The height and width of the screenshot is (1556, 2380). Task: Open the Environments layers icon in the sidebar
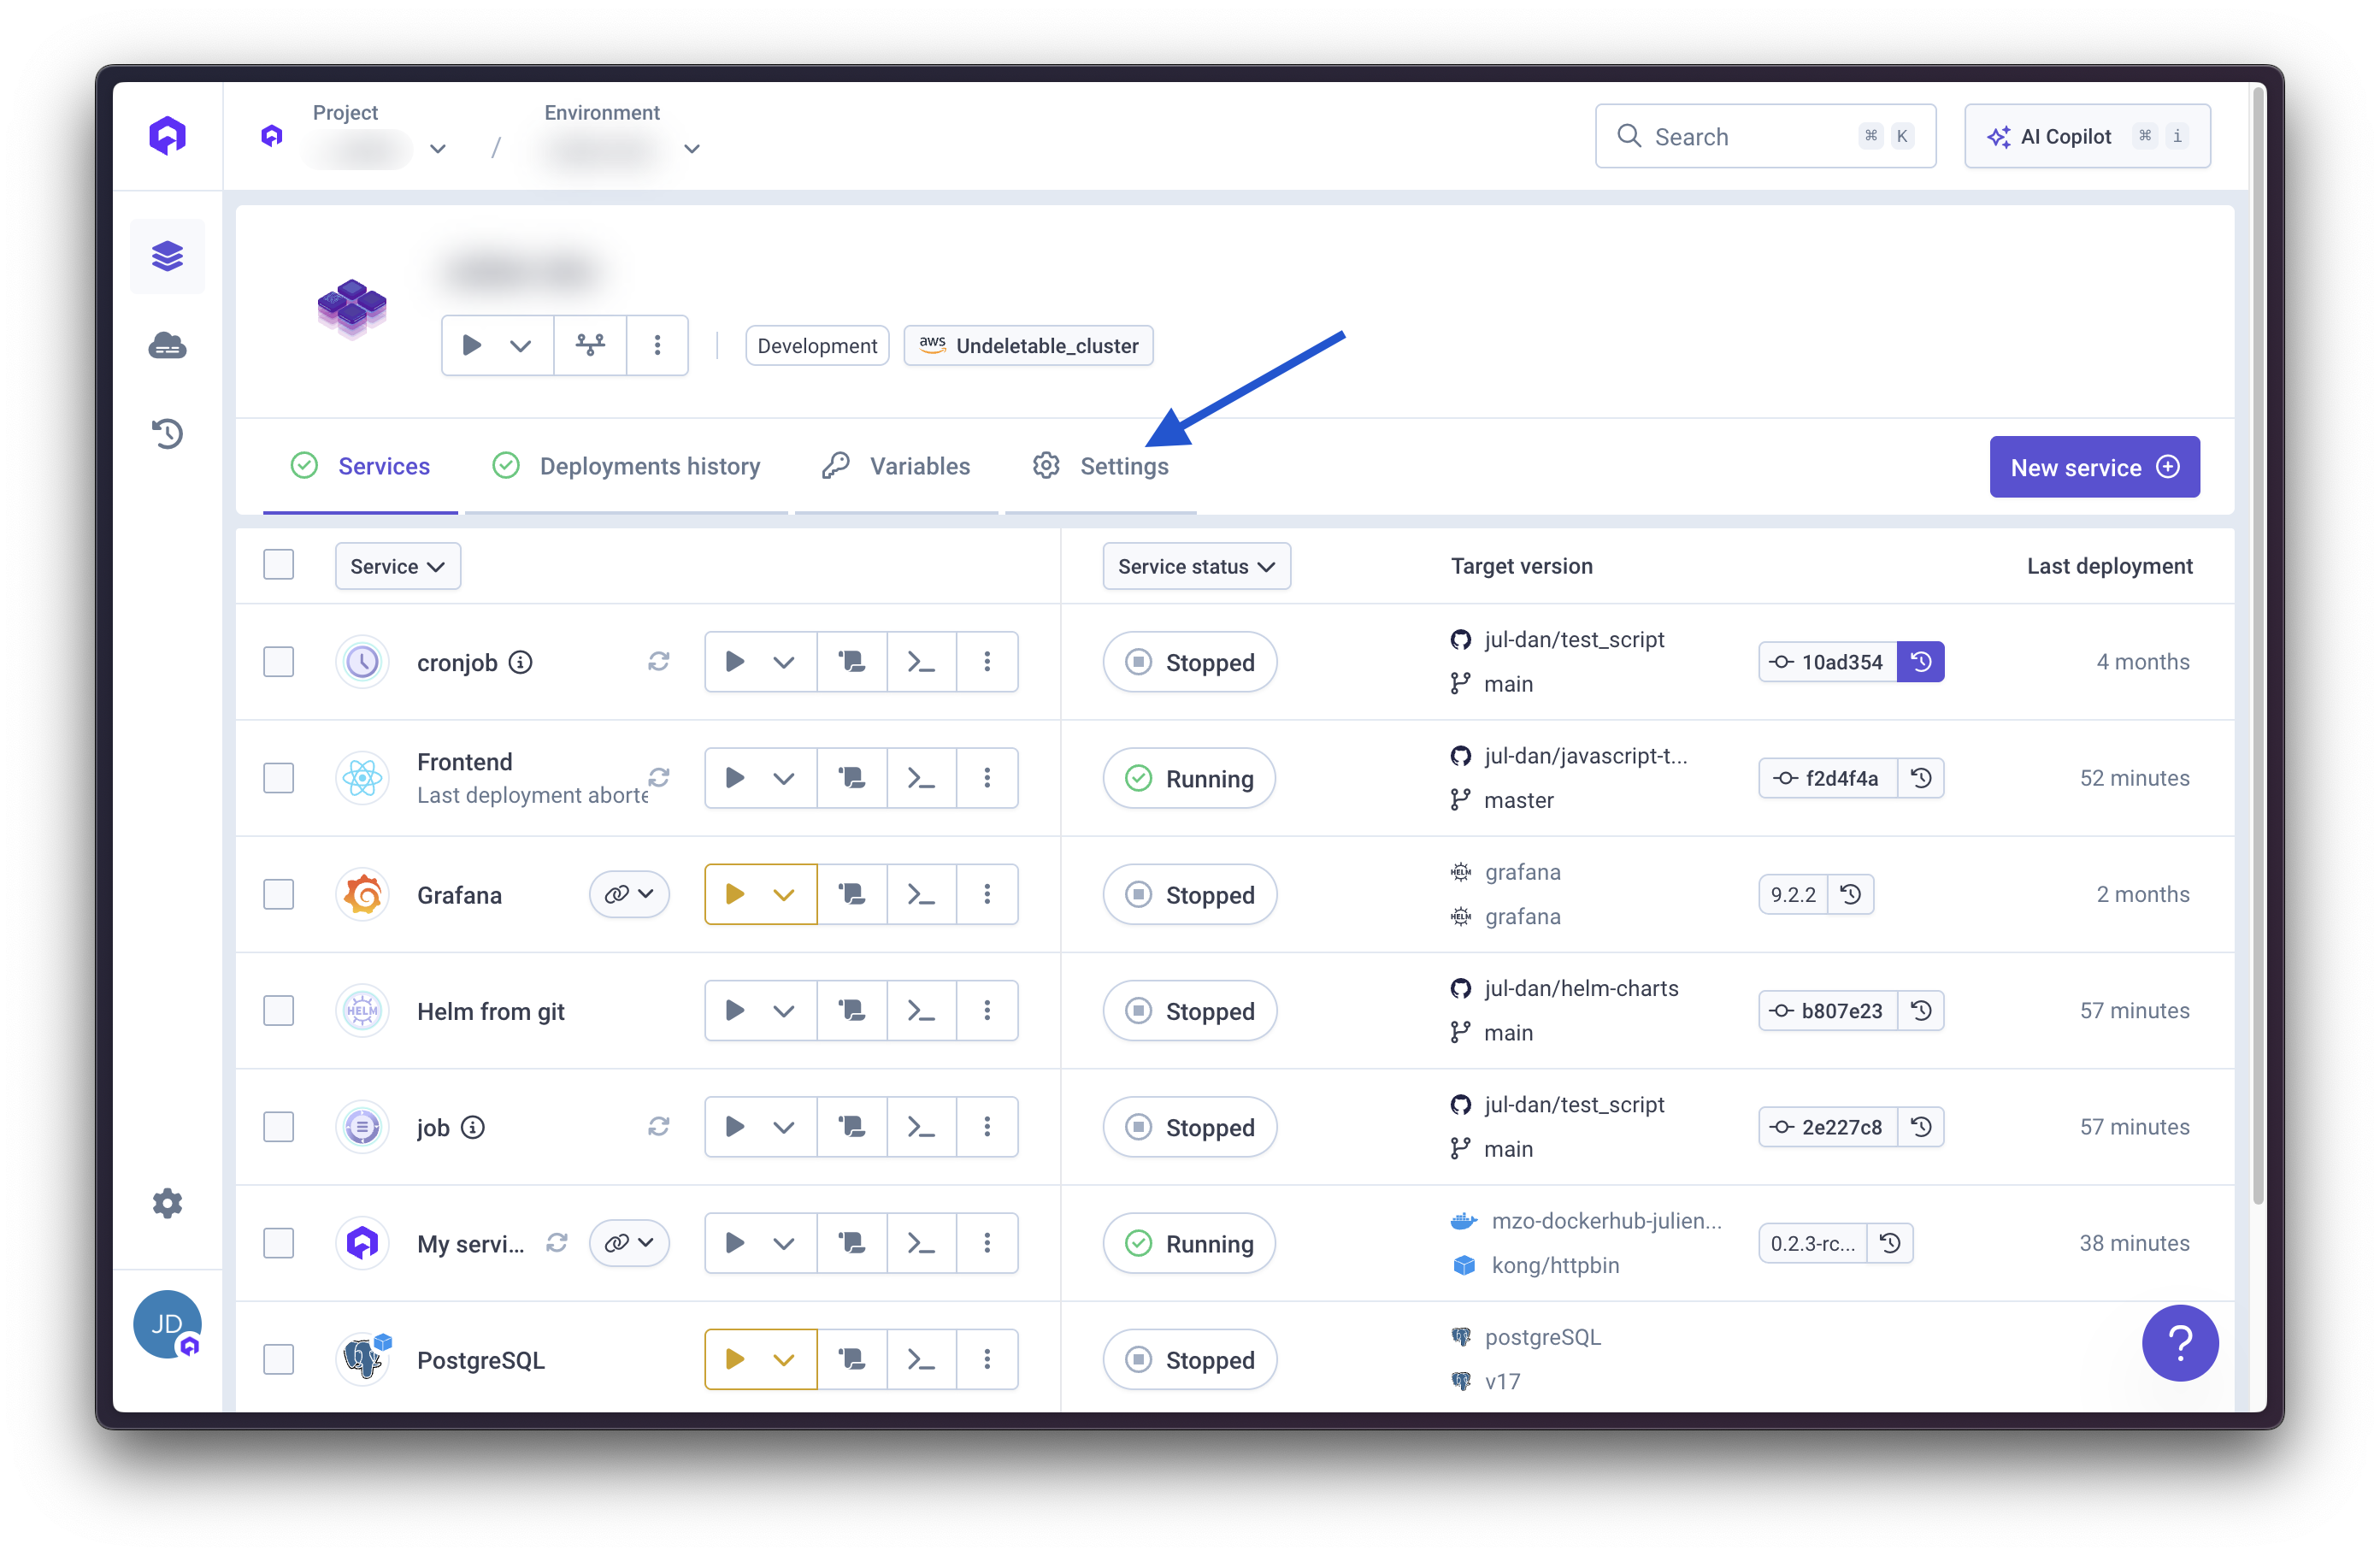(167, 256)
